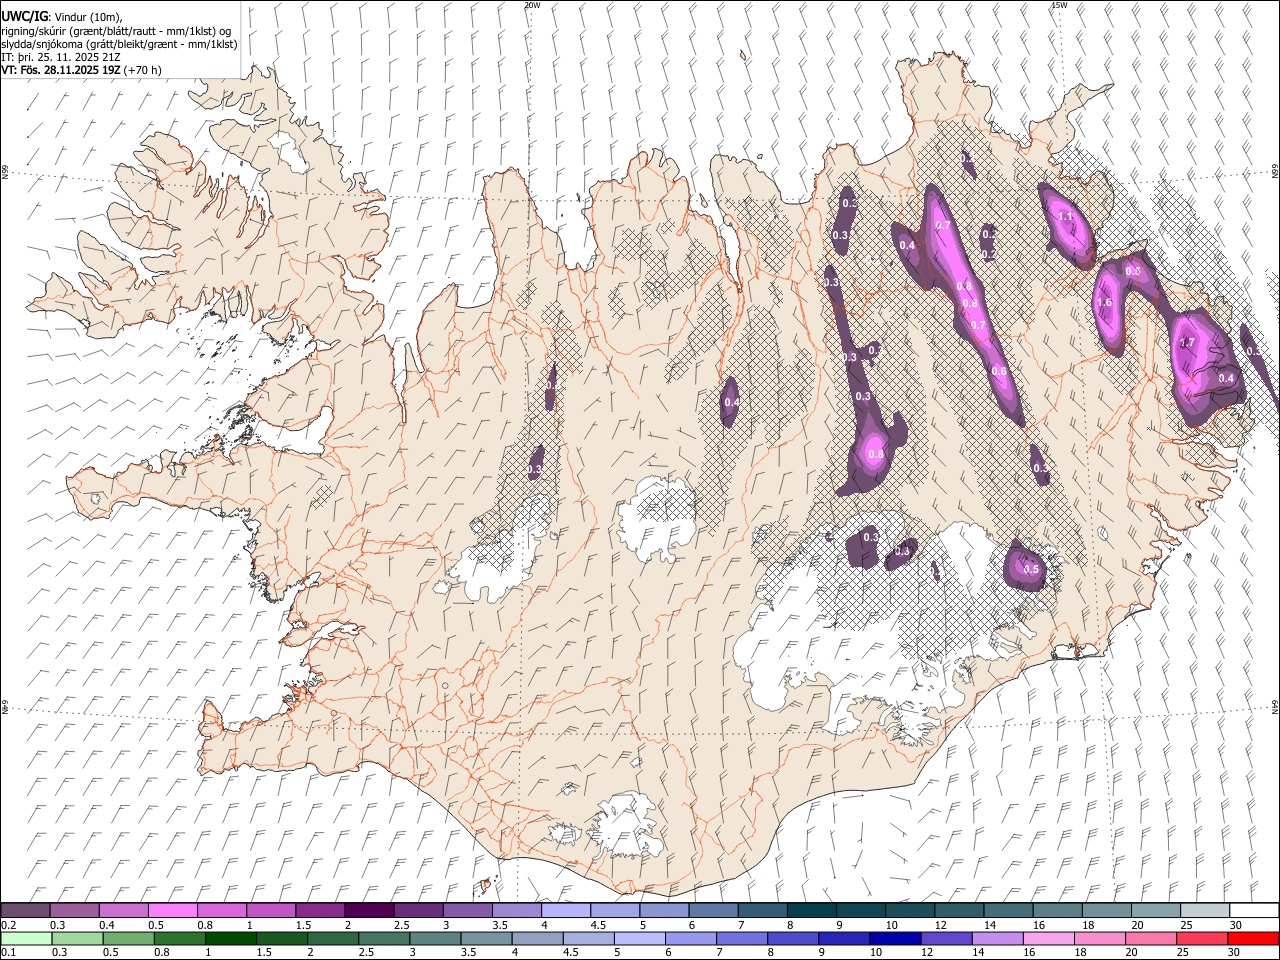Click the "IT: þri. 25. 11. 2025 21Z" line

62,57
